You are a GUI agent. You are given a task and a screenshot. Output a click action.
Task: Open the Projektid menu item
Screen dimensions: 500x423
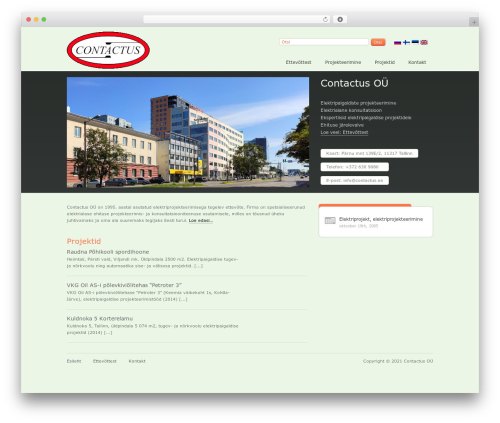coord(385,62)
